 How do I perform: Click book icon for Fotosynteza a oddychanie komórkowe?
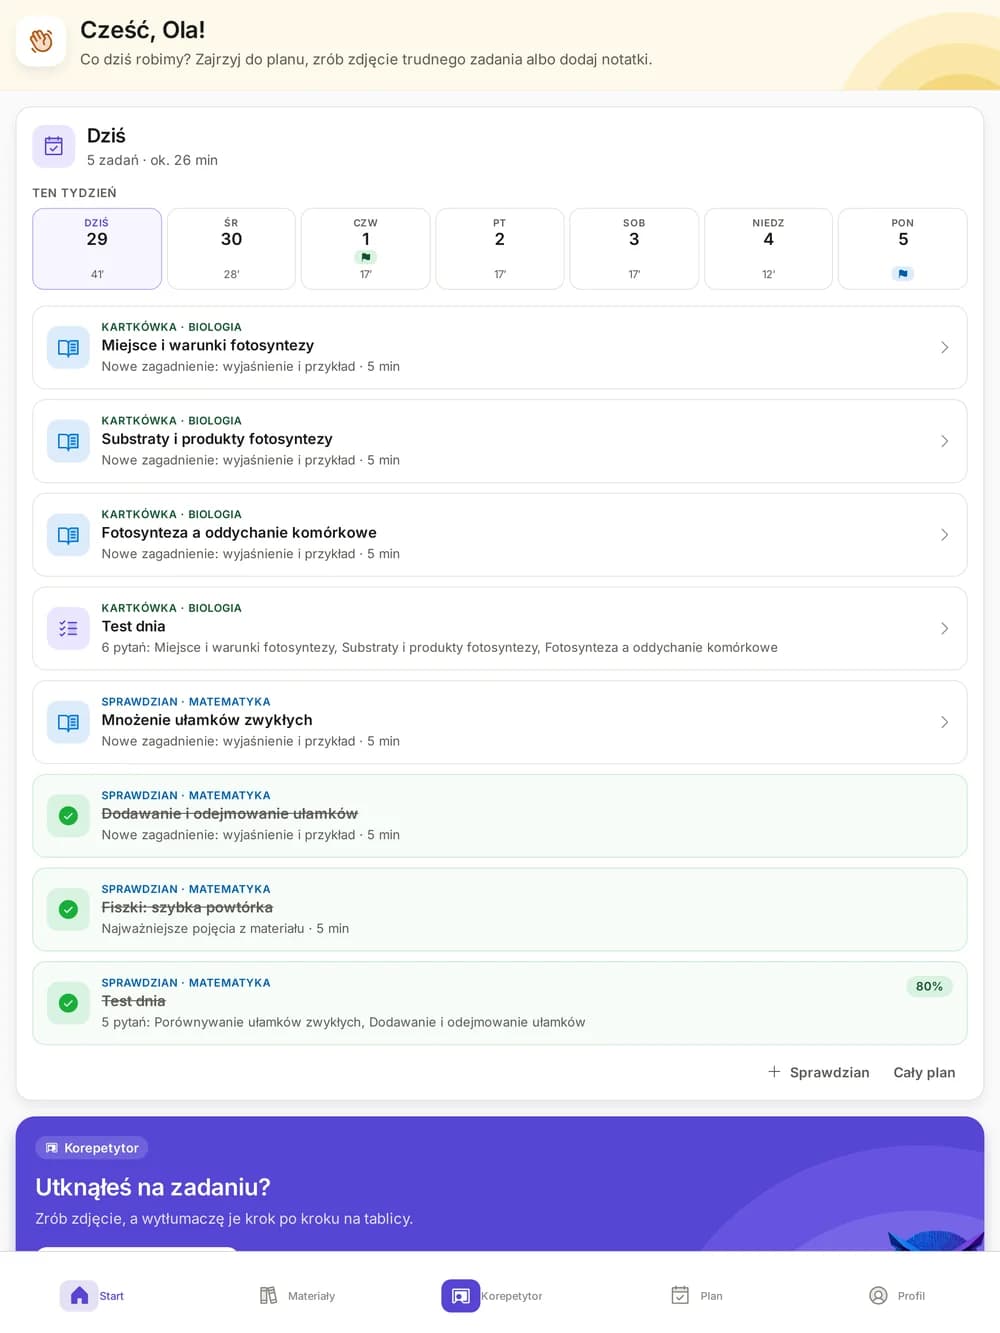click(68, 535)
